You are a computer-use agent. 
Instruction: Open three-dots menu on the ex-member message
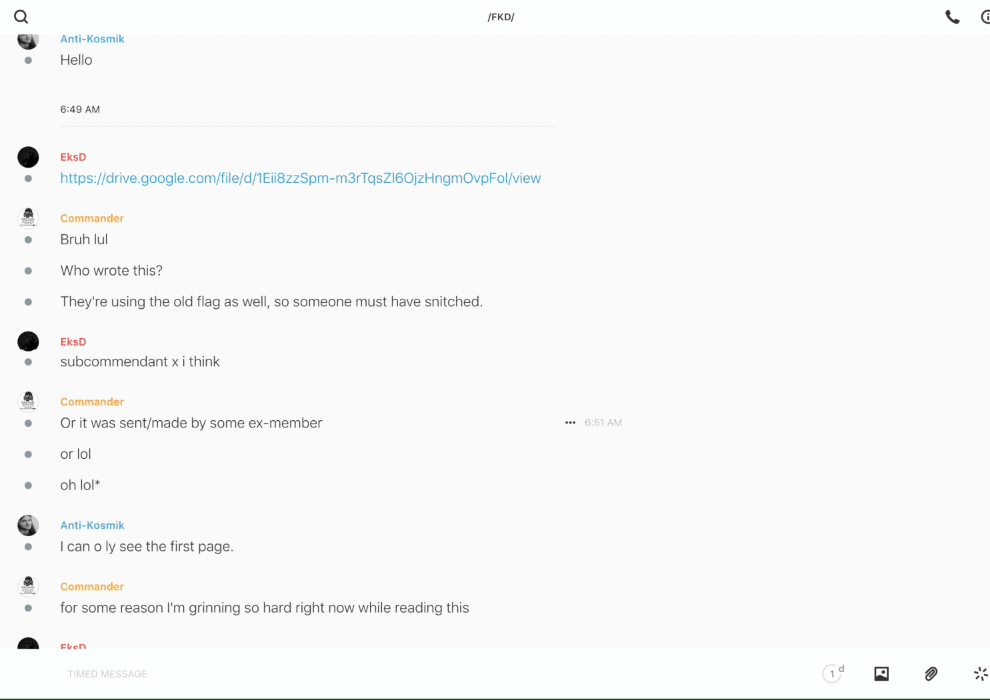pyautogui.click(x=570, y=423)
